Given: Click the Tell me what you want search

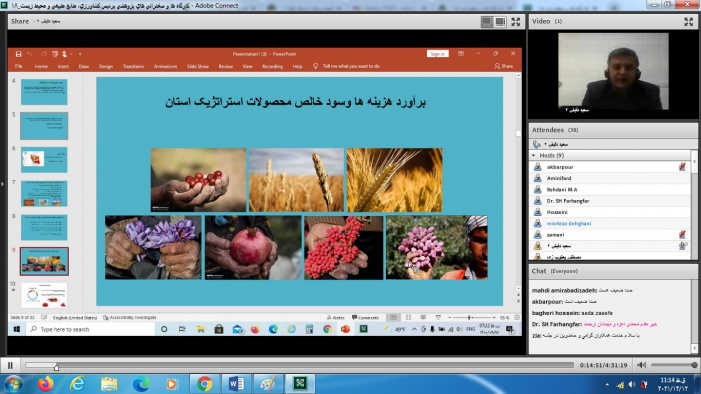Looking at the screenshot, I should (x=346, y=66).
